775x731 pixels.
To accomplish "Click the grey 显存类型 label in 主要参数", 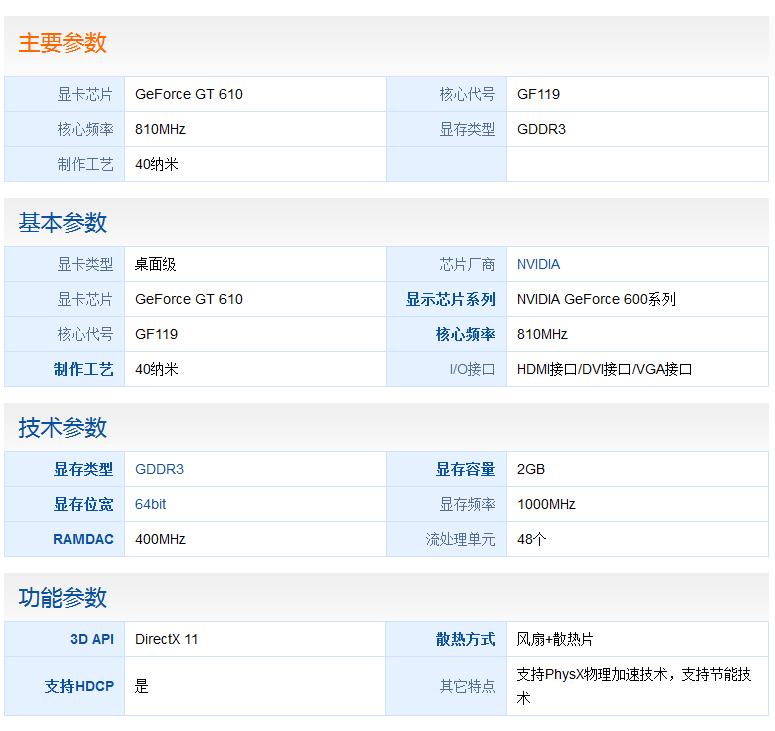I will tap(467, 129).
